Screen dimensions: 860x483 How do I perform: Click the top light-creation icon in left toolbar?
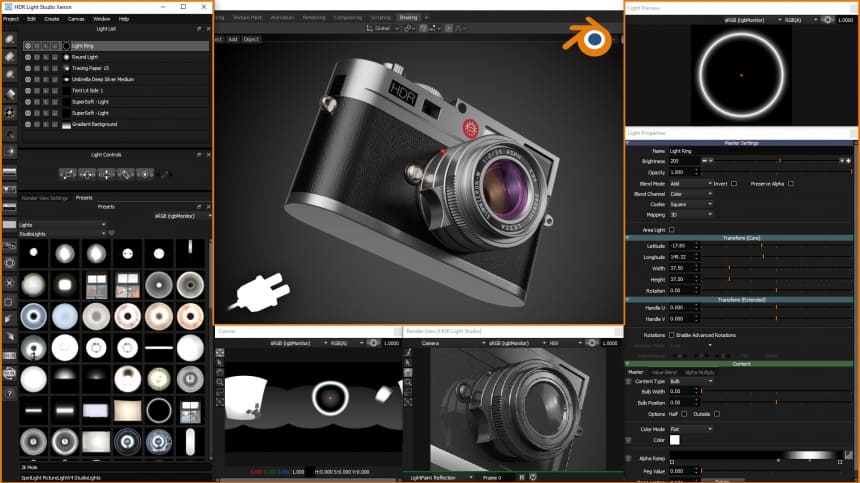[x=9, y=38]
